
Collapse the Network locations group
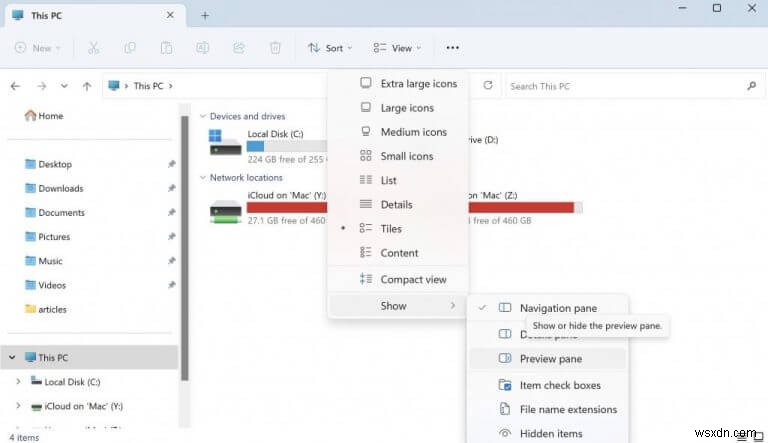202,177
